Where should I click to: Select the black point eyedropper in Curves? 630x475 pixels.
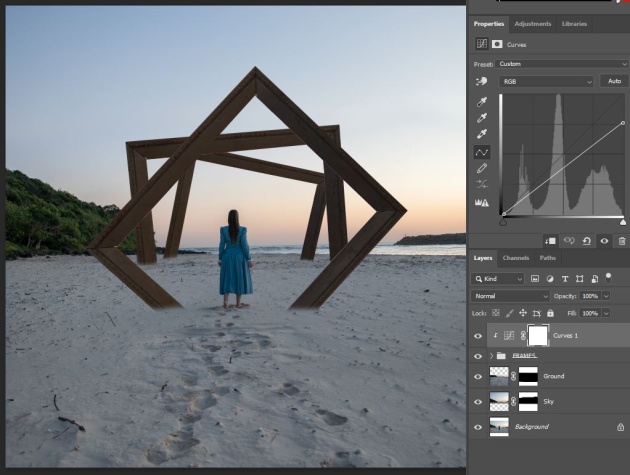coord(482,101)
